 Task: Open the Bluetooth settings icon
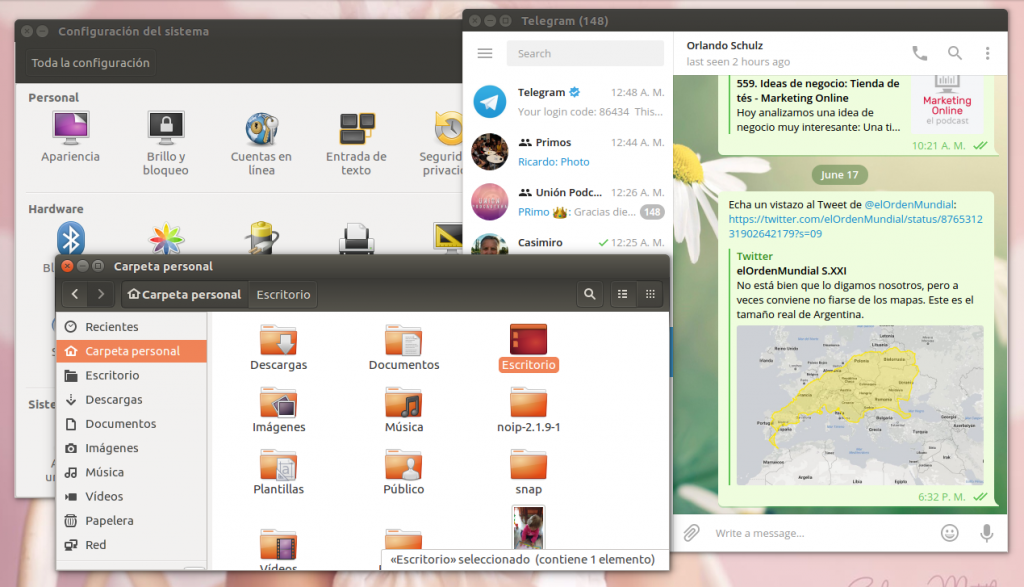(x=71, y=238)
